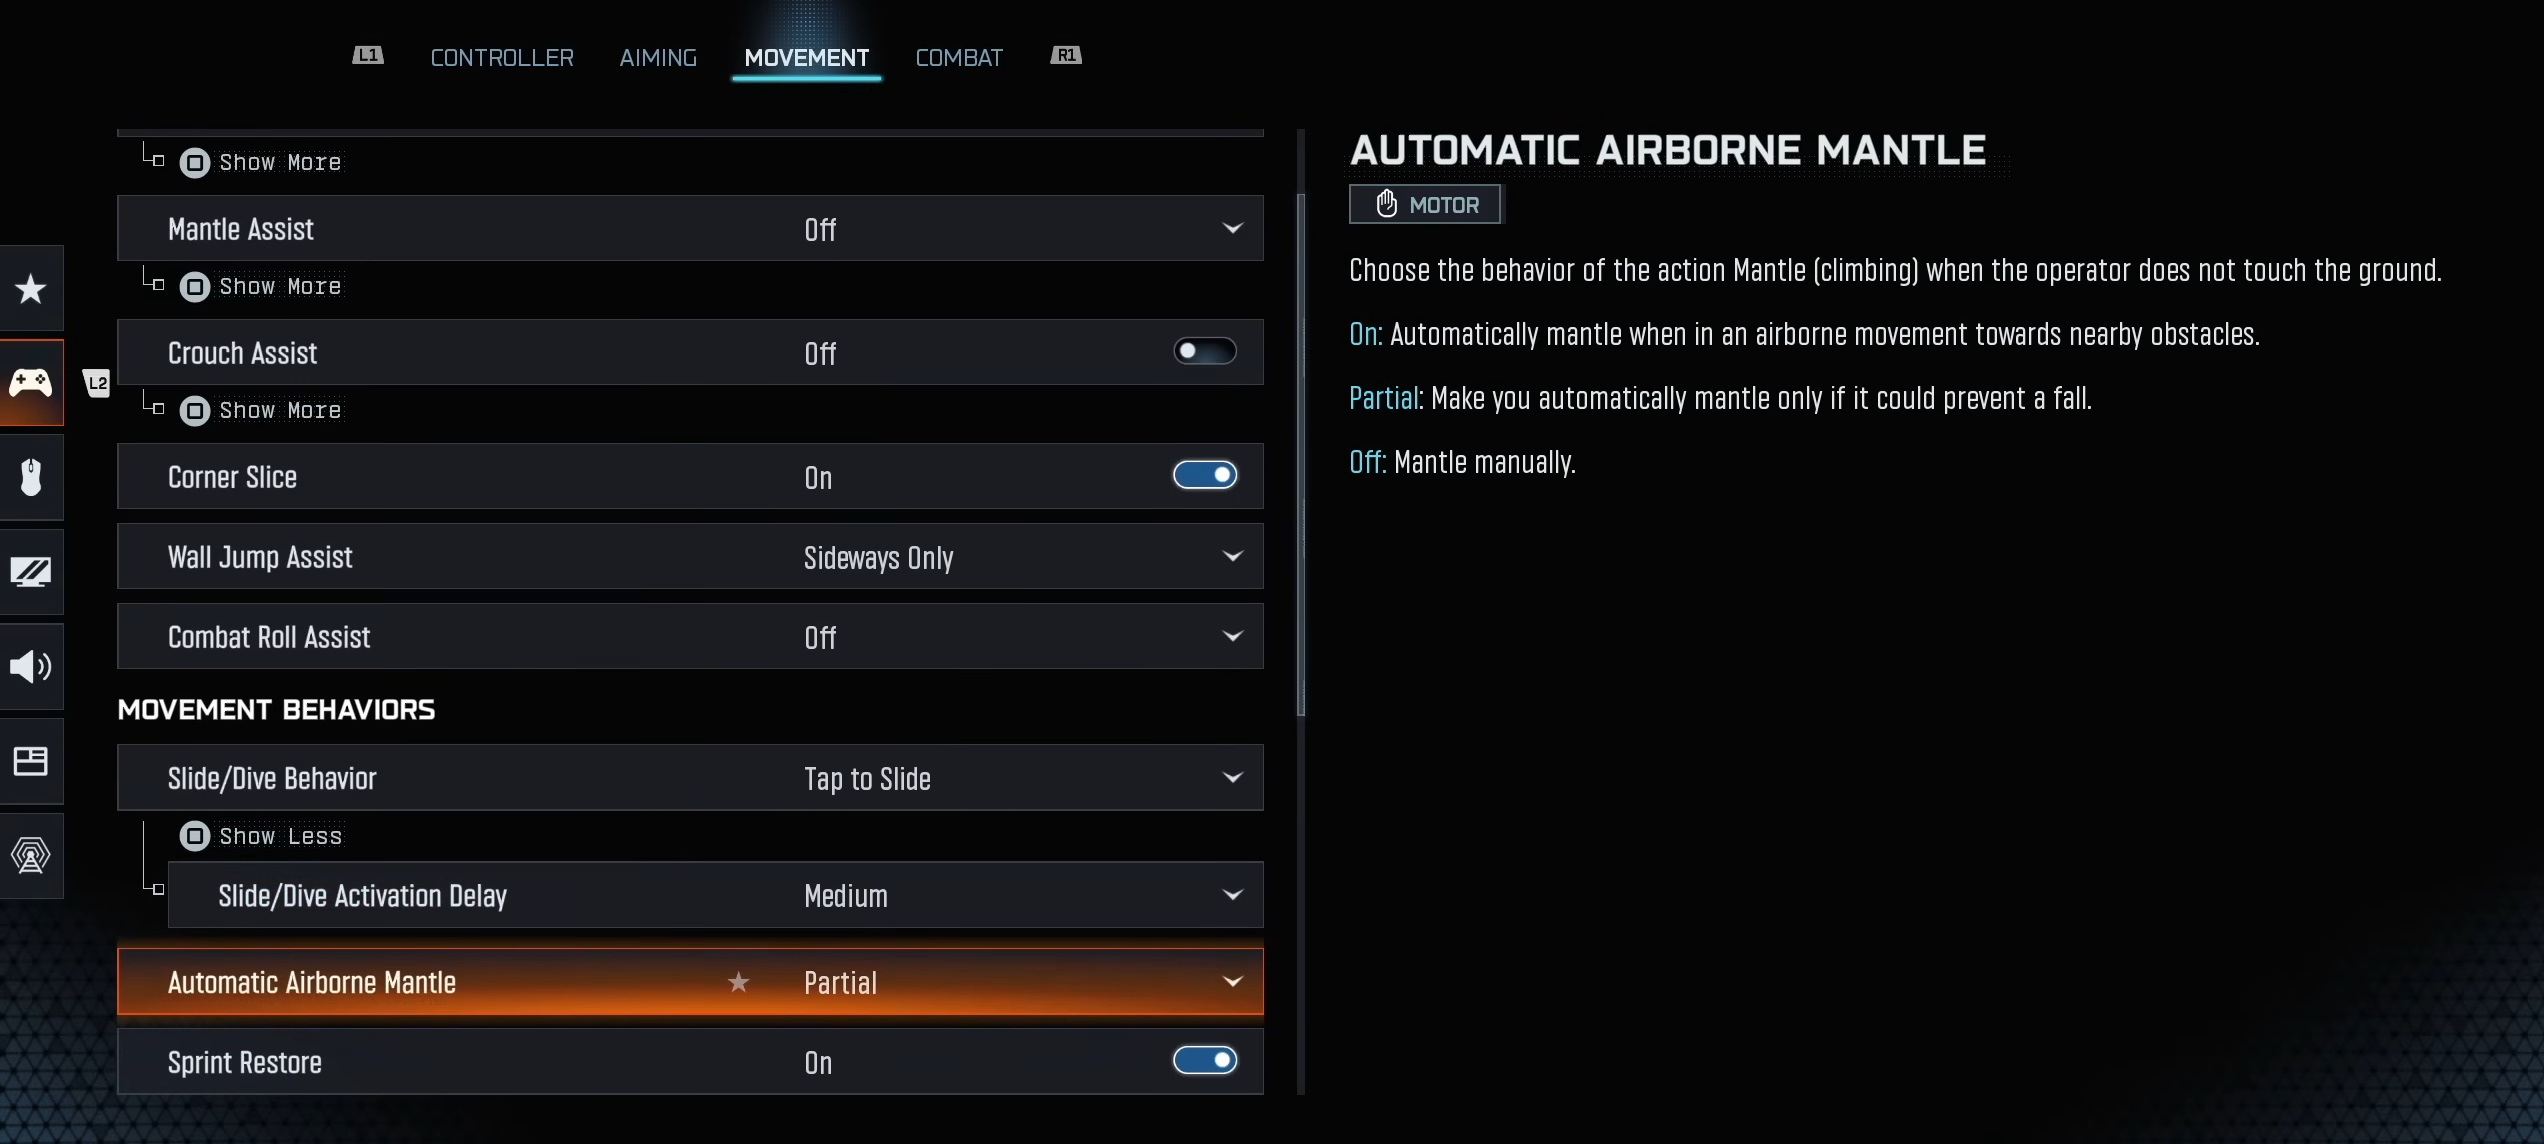Open the audio speaker settings icon
Viewport: 2544px width, 1144px height.
point(30,667)
